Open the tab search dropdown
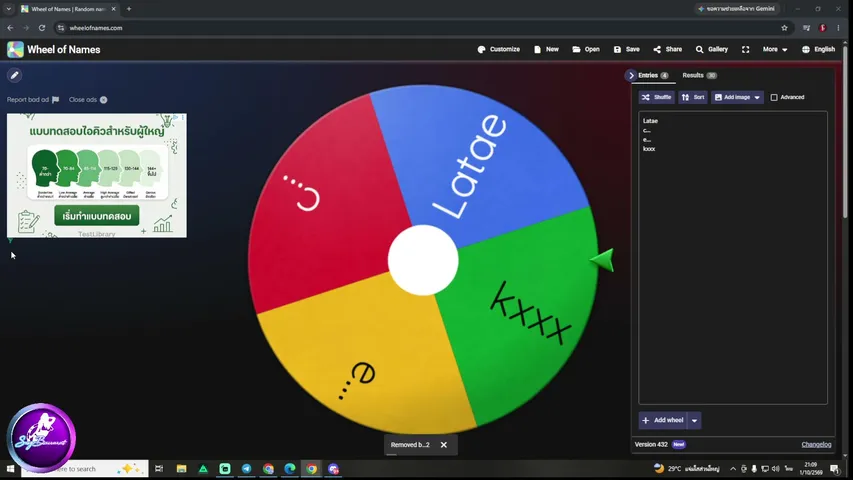This screenshot has height=480, width=853. [x=8, y=9]
